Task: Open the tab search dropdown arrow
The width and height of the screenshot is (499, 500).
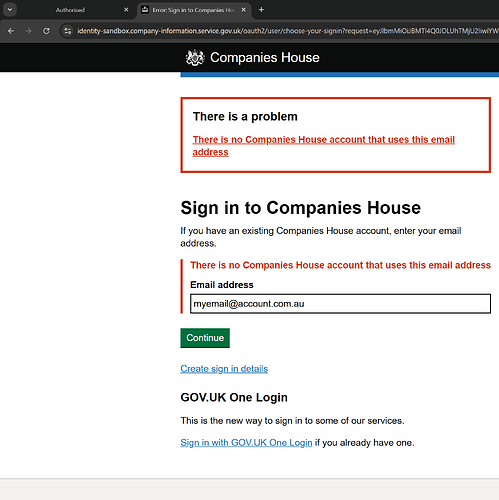Action: (x=10, y=10)
